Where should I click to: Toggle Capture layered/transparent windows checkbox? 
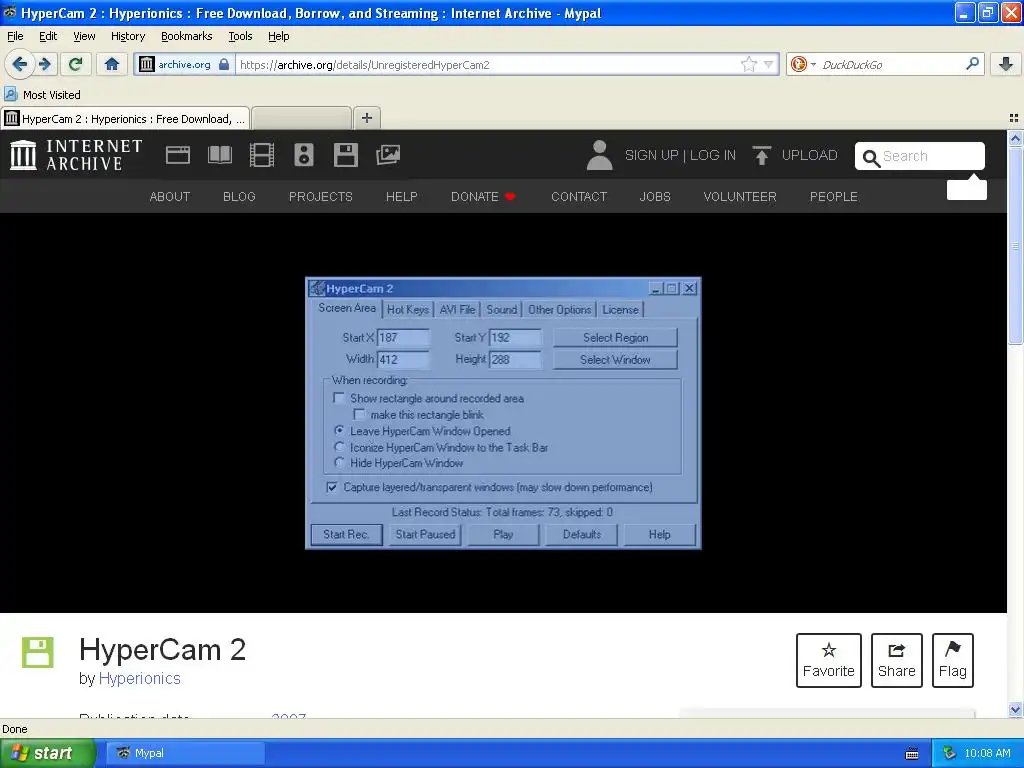(x=332, y=487)
